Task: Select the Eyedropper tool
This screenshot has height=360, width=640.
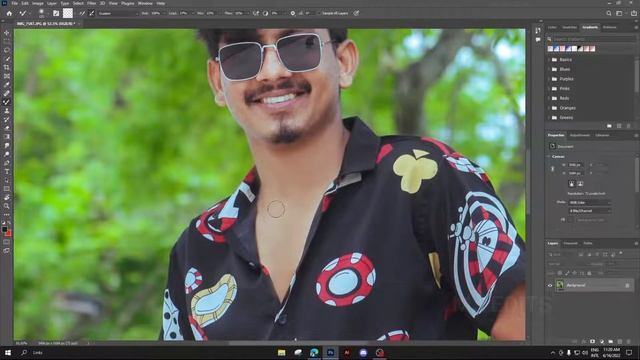Action: [7, 85]
